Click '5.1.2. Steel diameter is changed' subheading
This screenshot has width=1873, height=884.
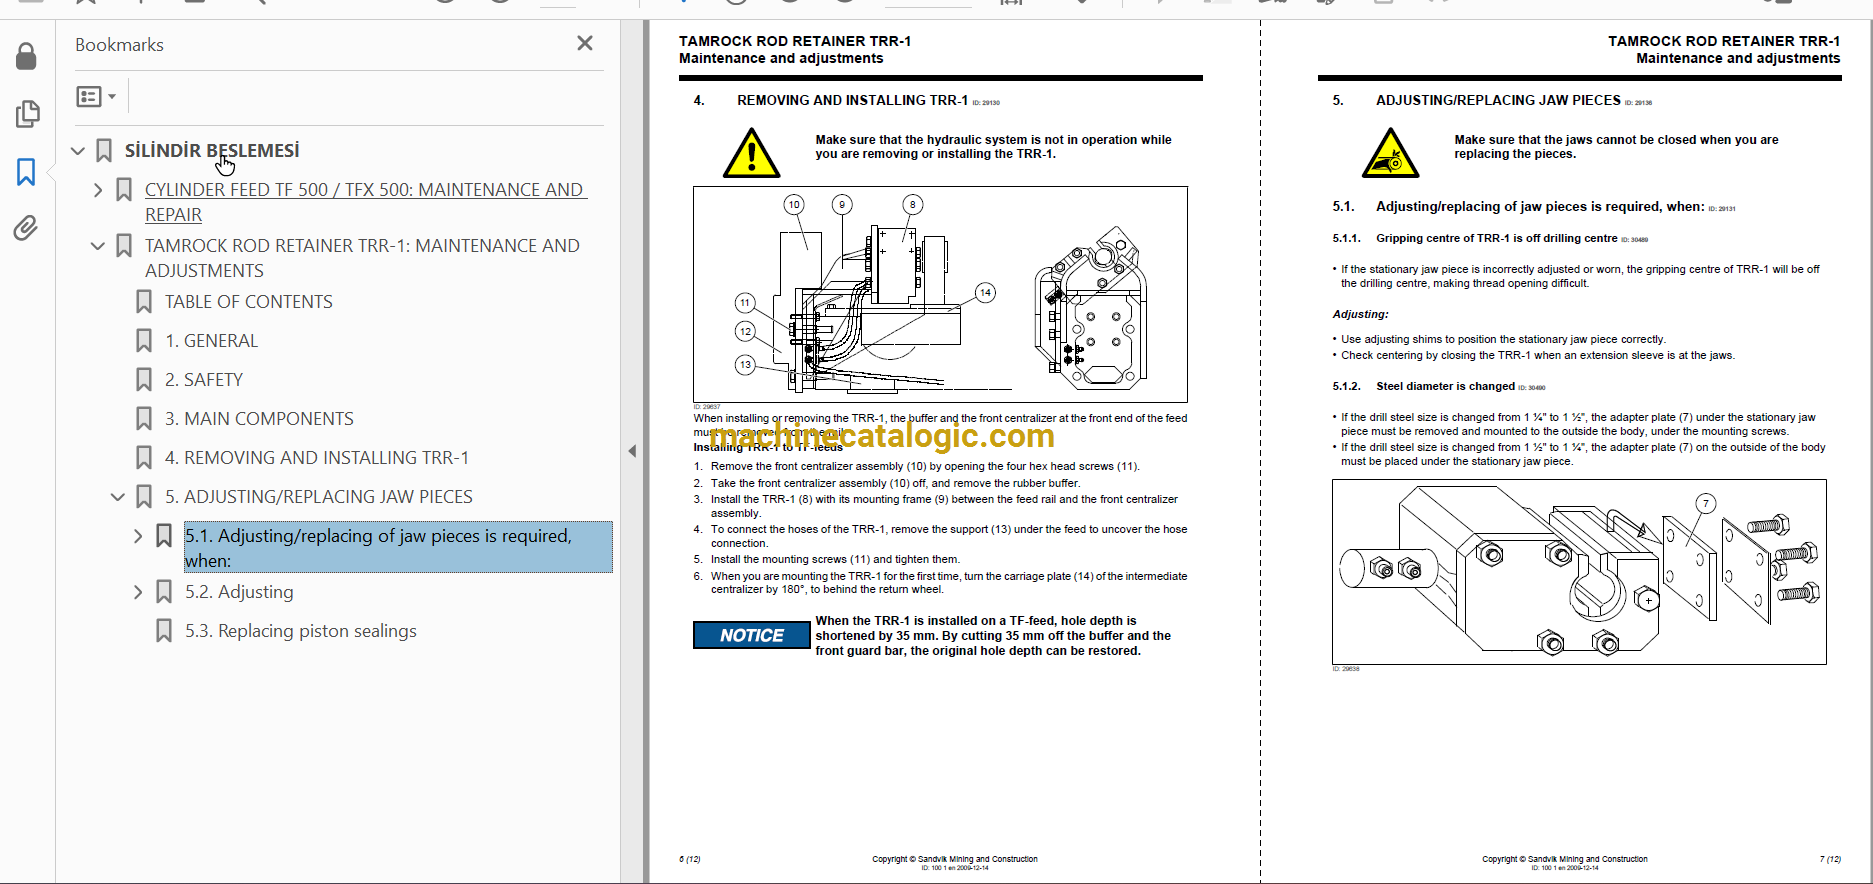[x=1423, y=386]
